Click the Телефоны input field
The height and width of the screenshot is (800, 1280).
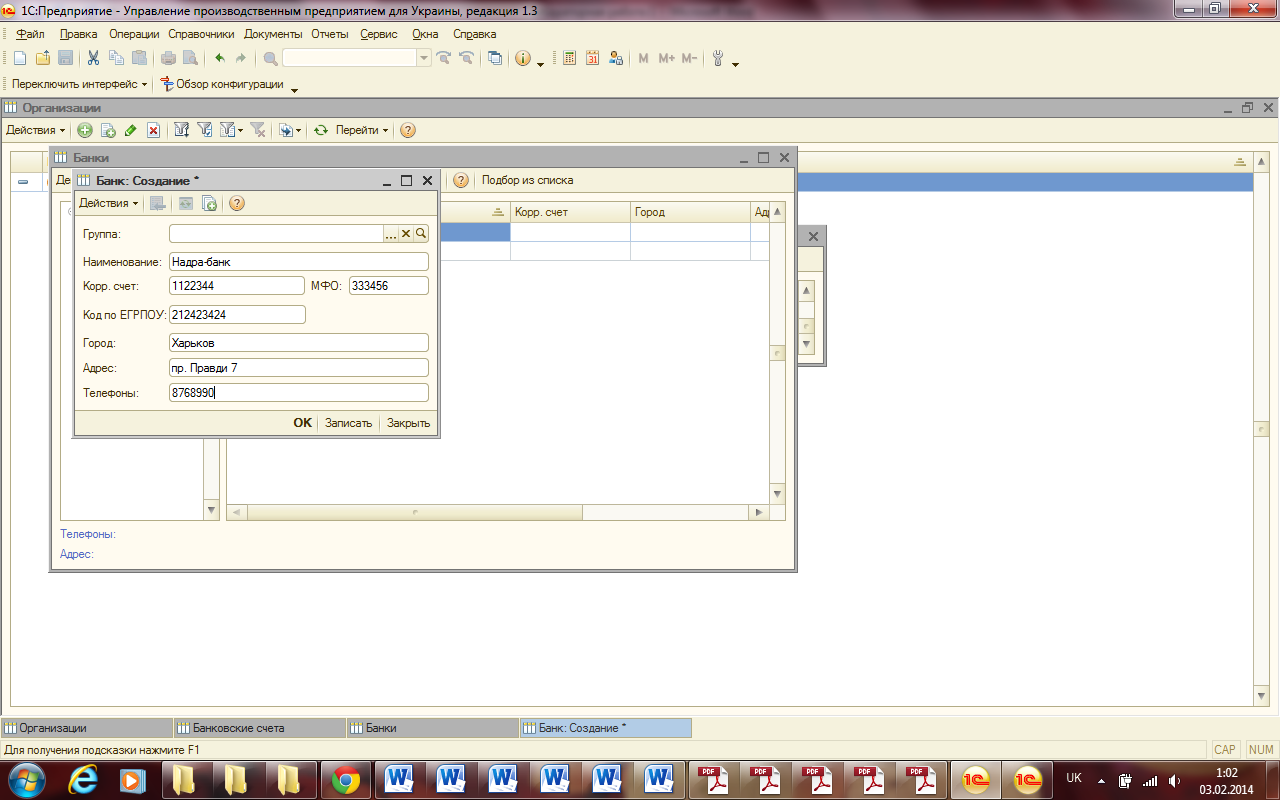tap(298, 393)
